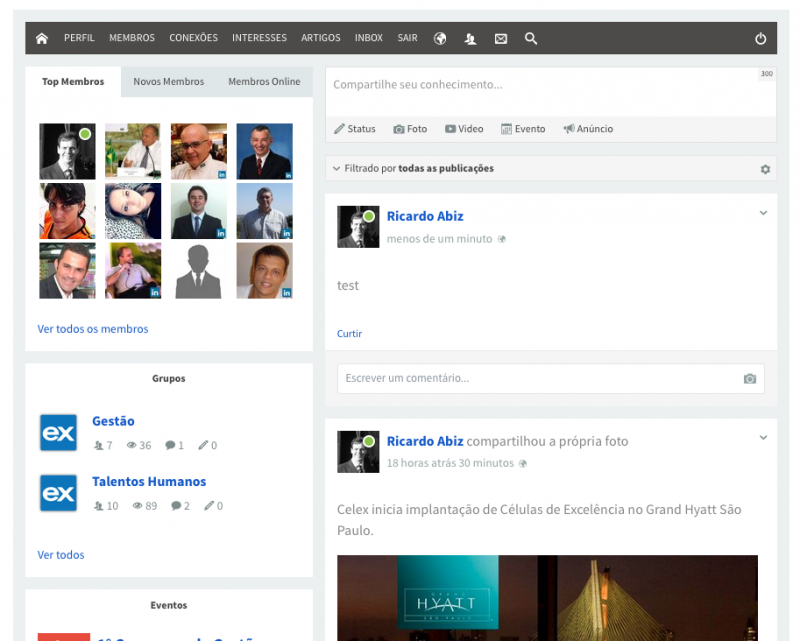Open Ricardo Abiz name on test post

pyautogui.click(x=425, y=216)
